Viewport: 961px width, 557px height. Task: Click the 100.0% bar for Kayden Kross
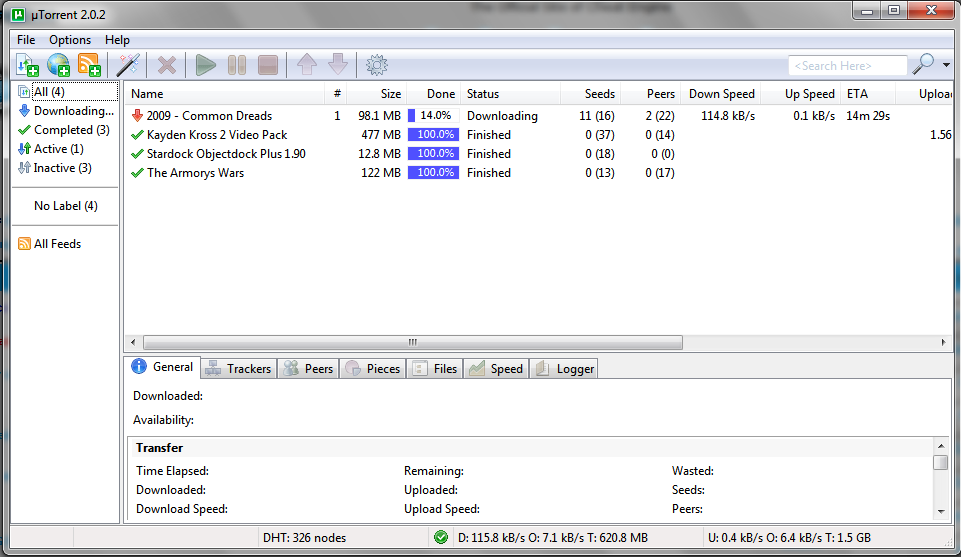click(x=433, y=134)
